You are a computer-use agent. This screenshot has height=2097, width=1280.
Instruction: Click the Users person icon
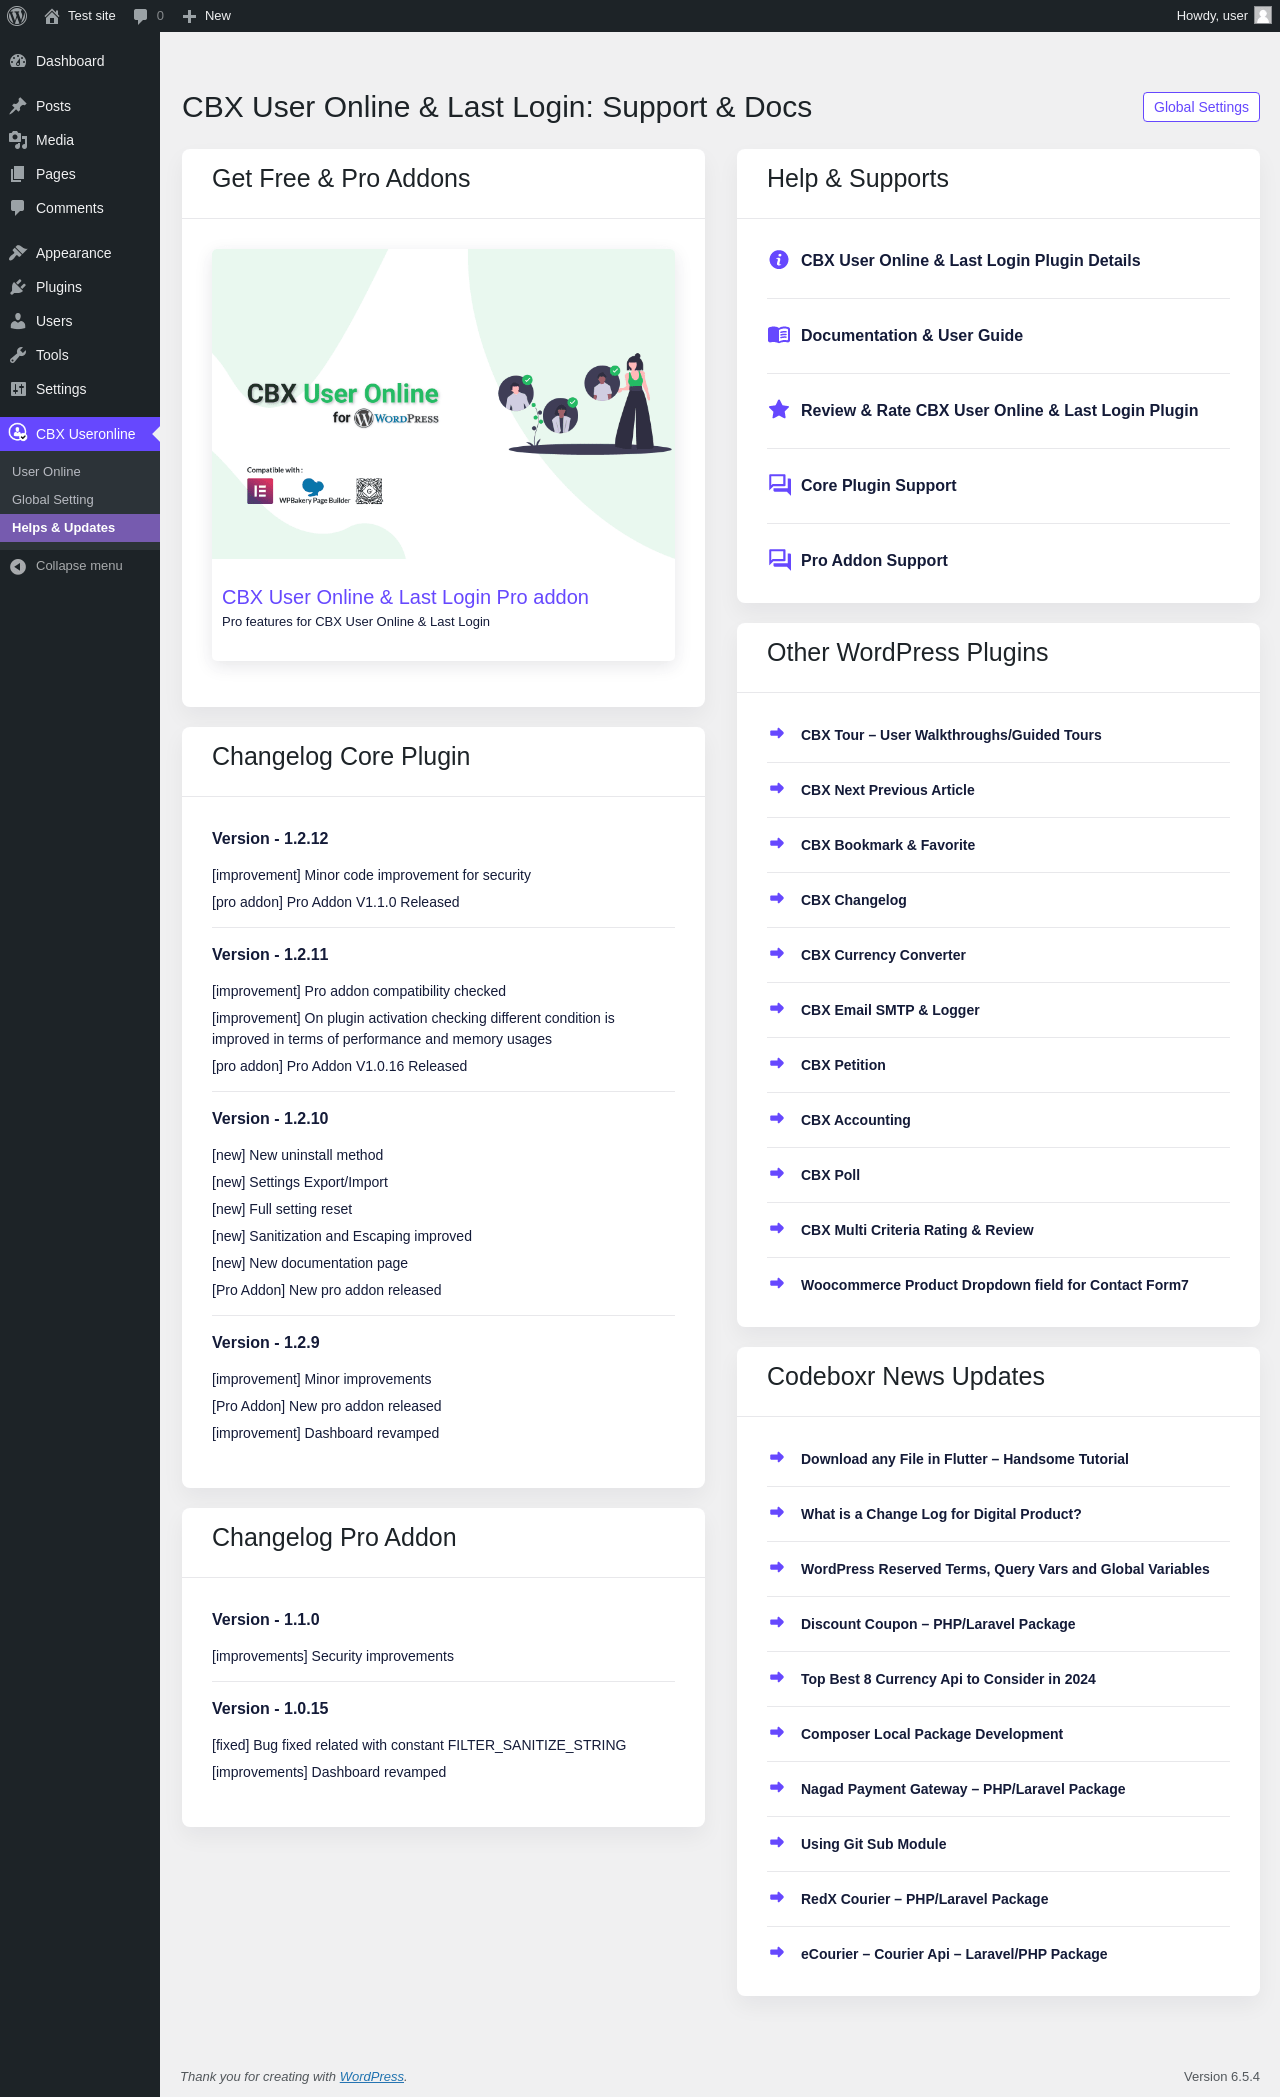point(18,321)
